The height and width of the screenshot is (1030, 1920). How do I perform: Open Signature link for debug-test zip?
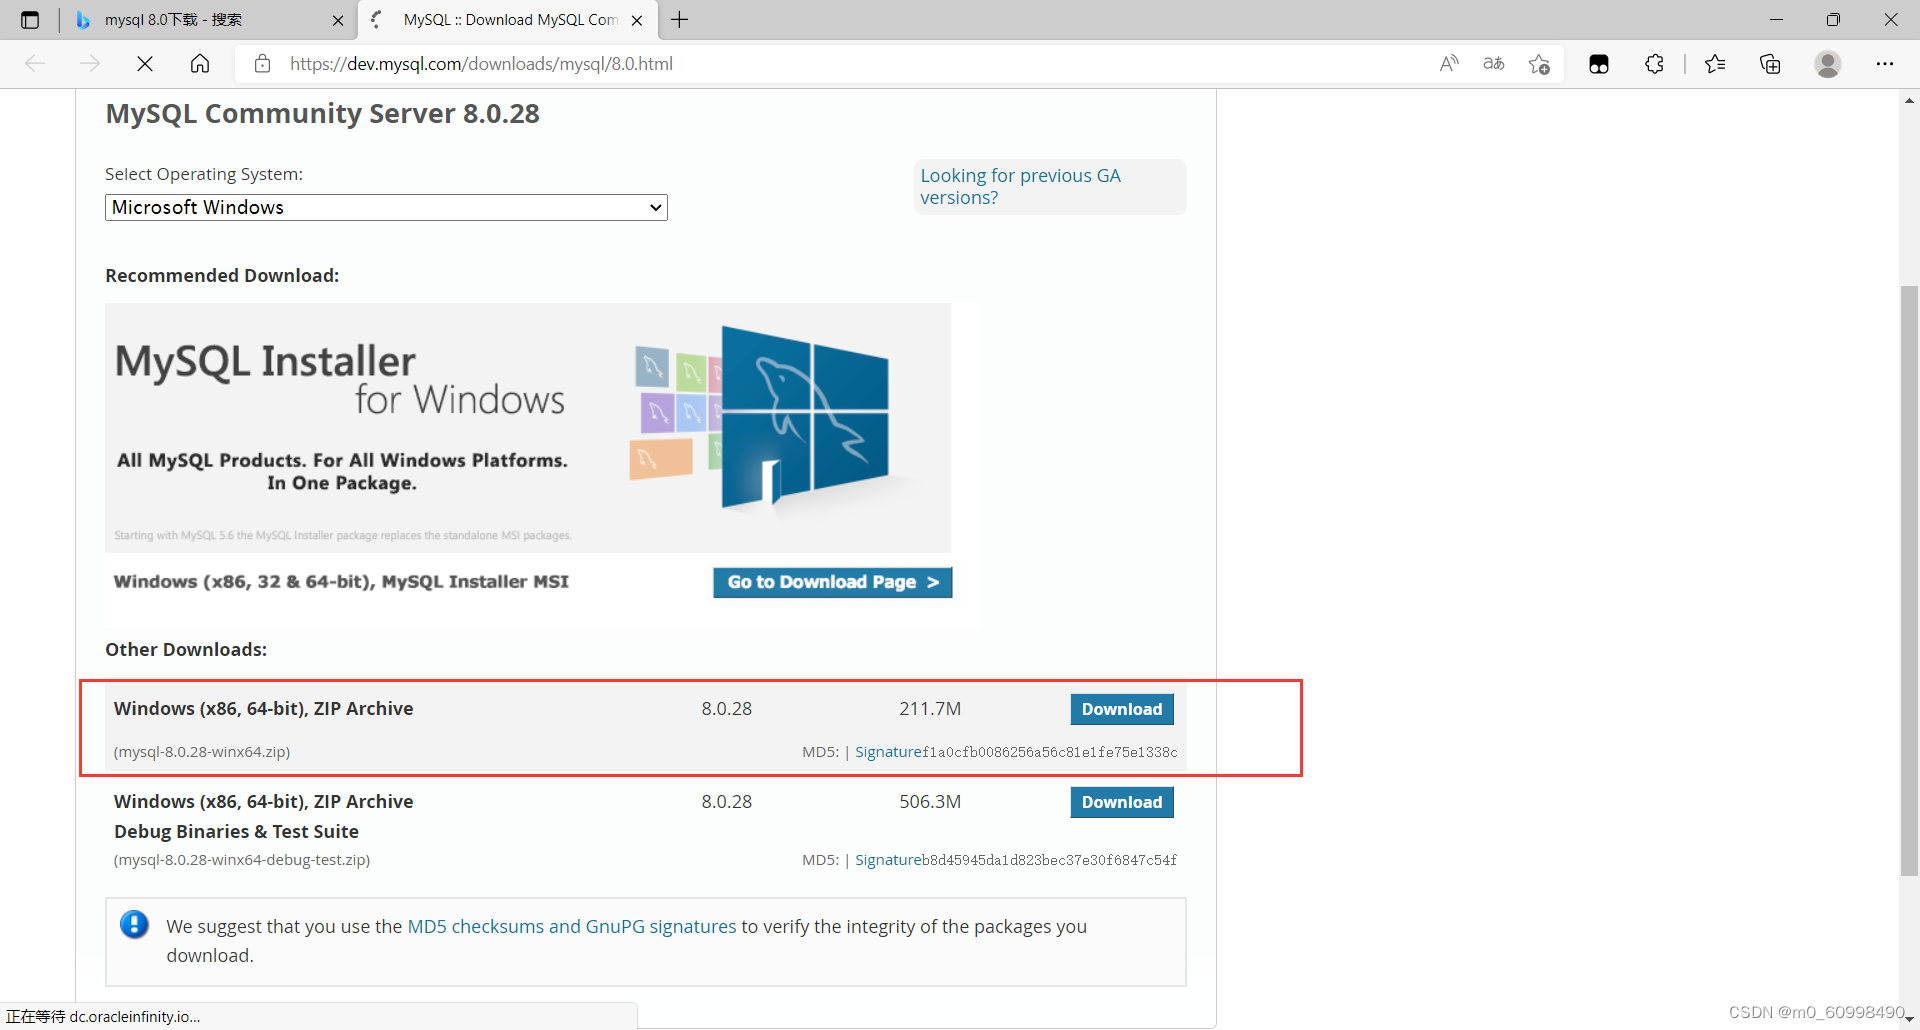[888, 860]
